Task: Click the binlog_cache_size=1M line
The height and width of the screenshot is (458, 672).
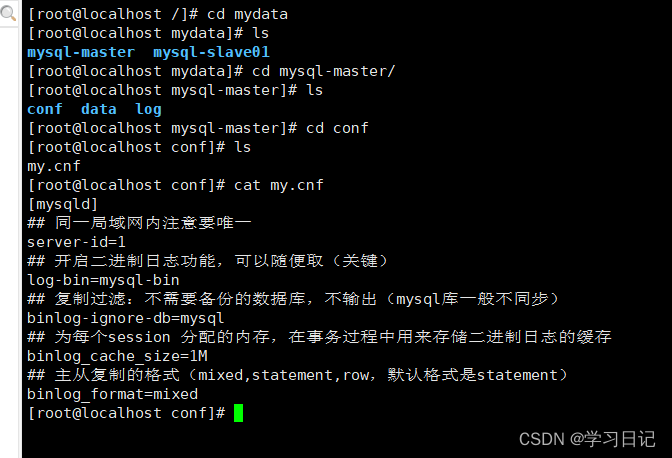Action: [x=117, y=356]
